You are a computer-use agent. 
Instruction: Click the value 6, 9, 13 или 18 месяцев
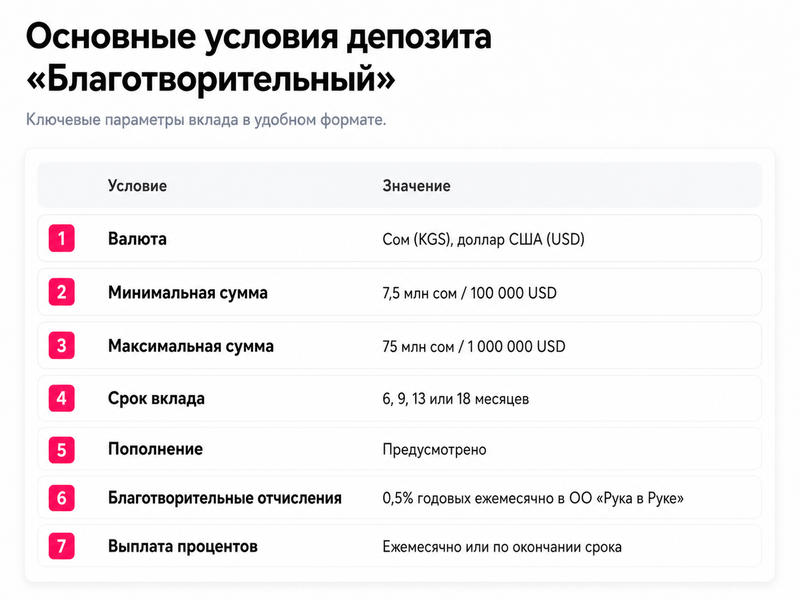(x=456, y=398)
